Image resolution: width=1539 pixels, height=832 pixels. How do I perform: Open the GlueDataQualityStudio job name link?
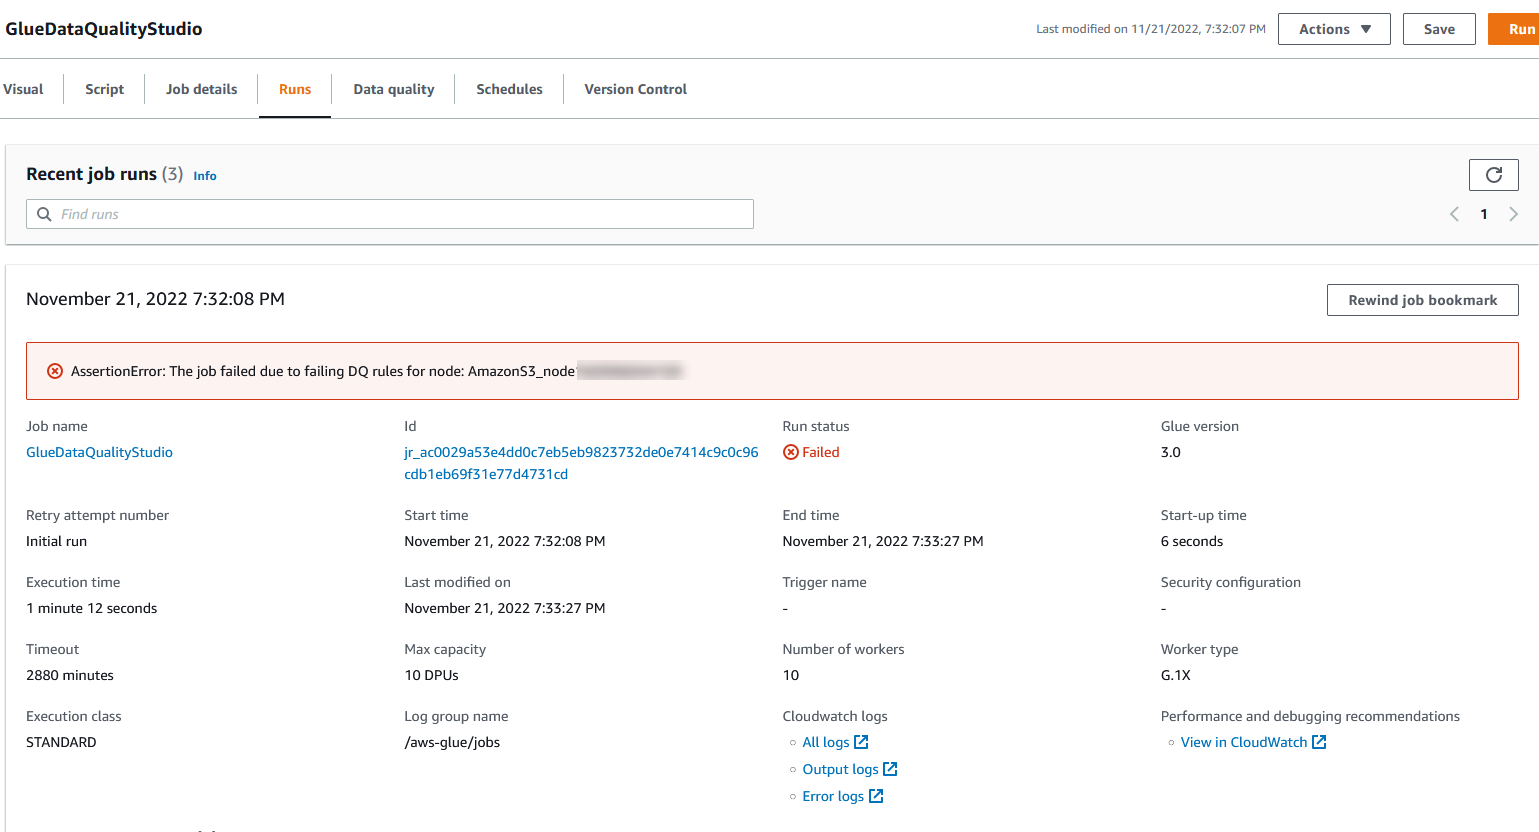(99, 452)
